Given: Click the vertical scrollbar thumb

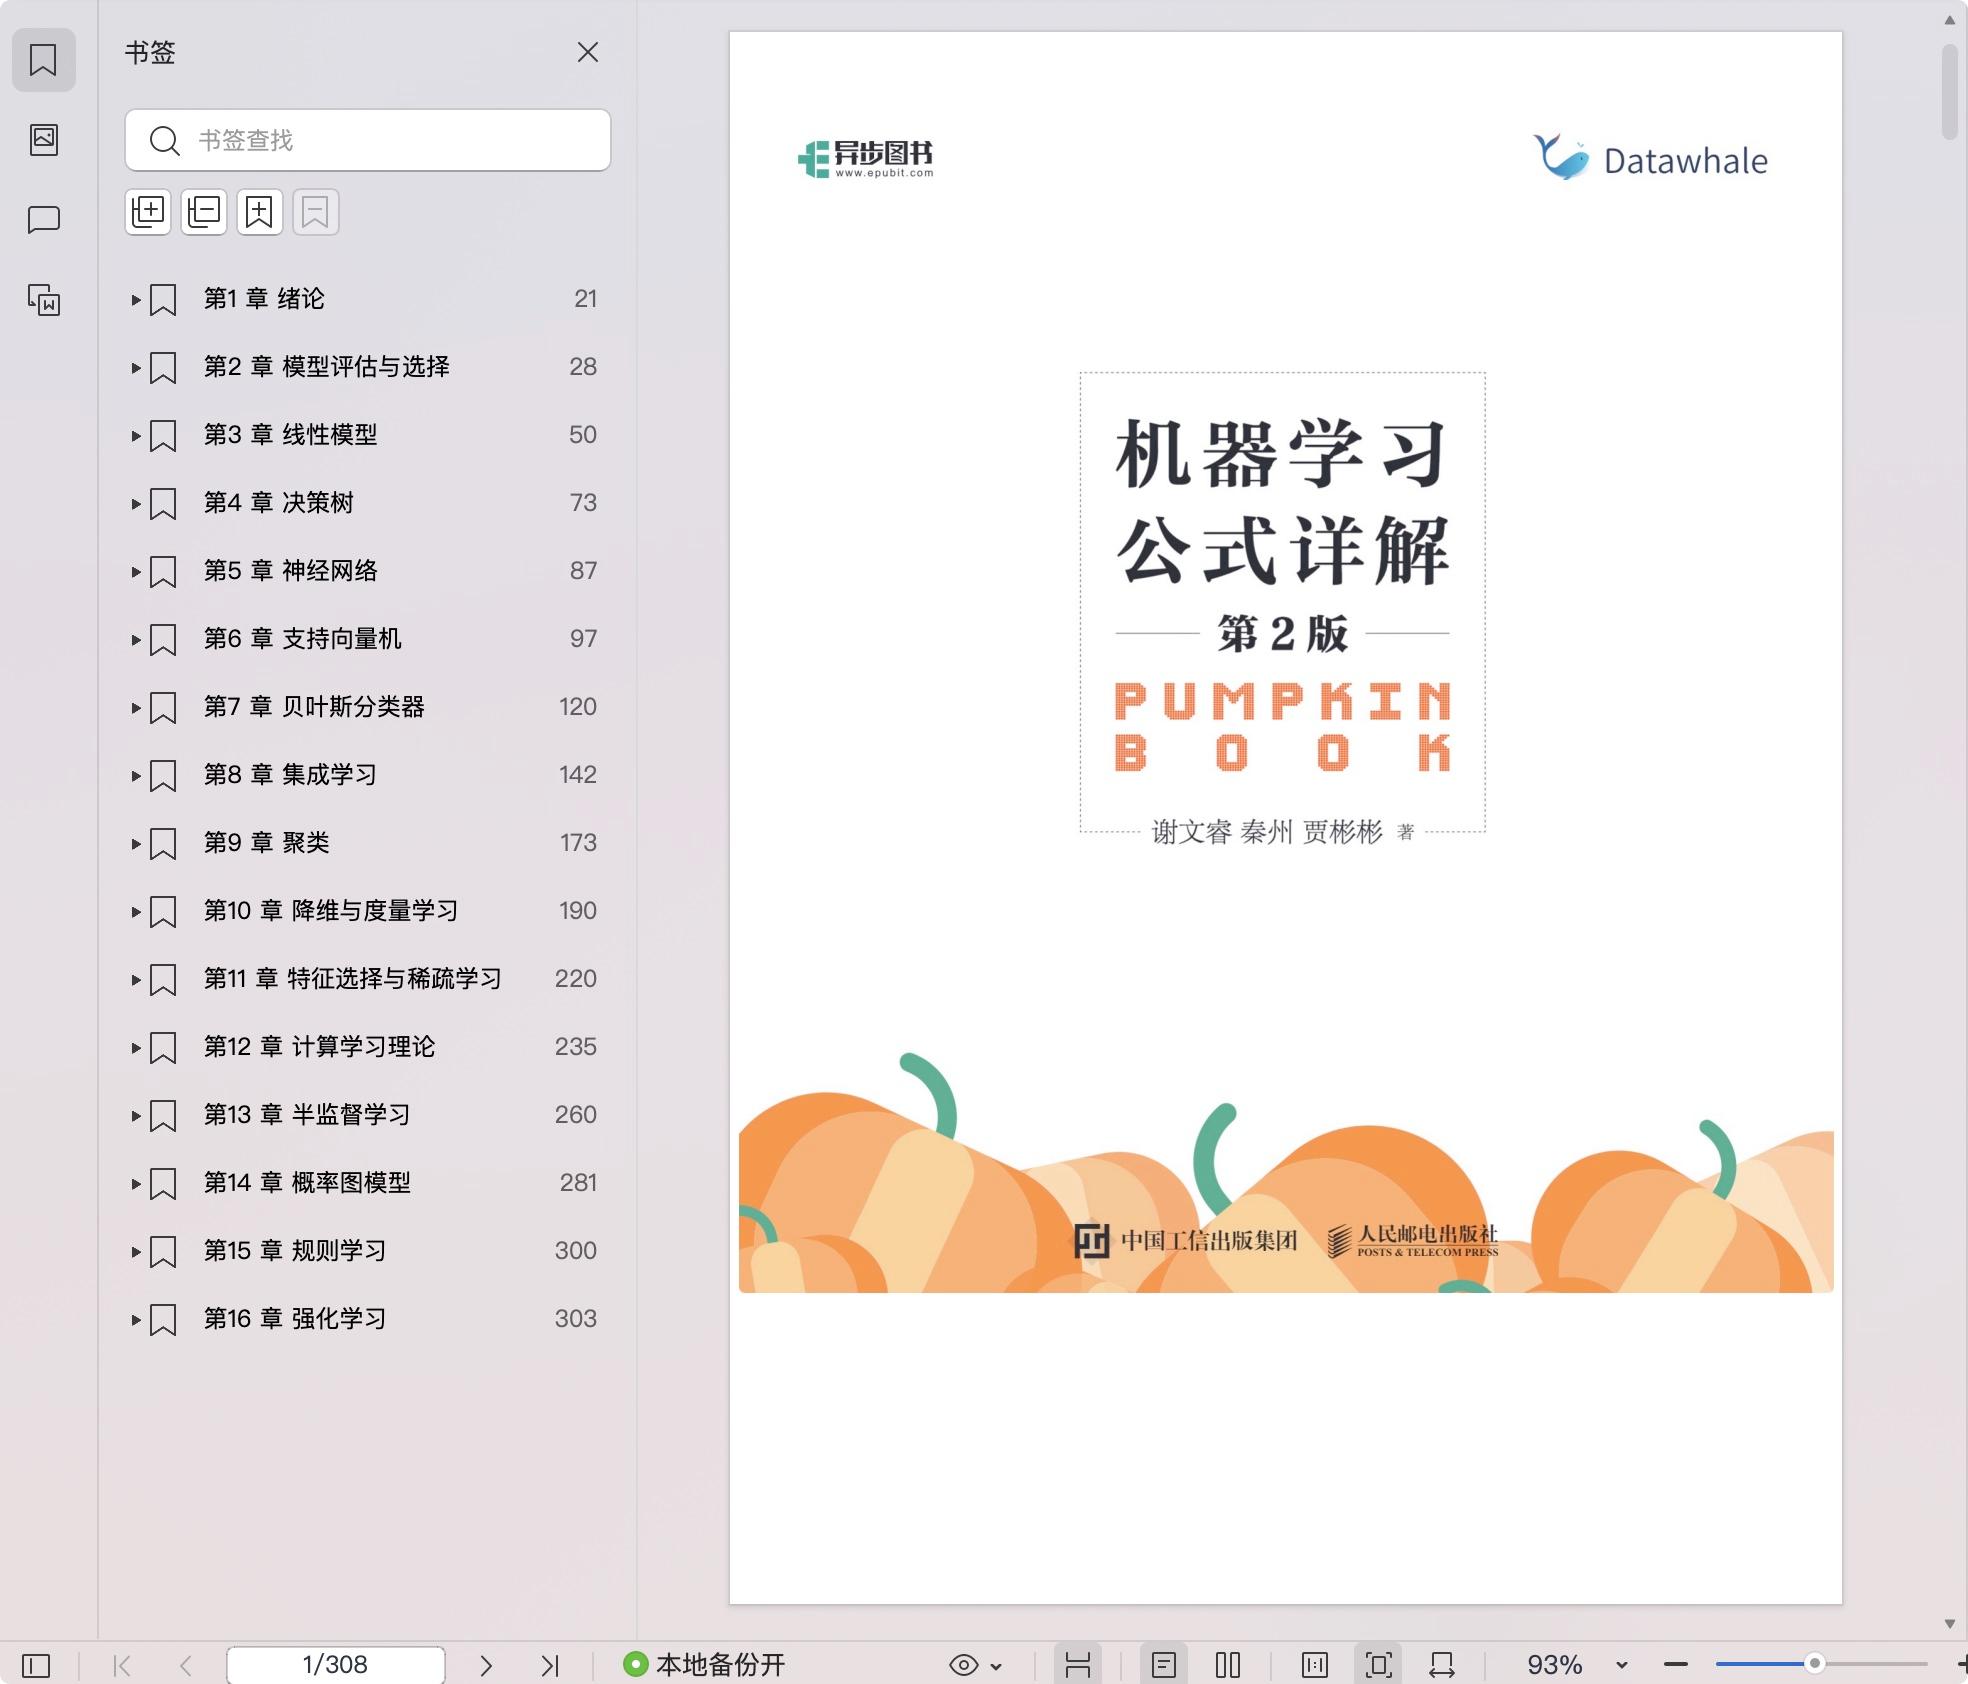Looking at the screenshot, I should [x=1950, y=91].
